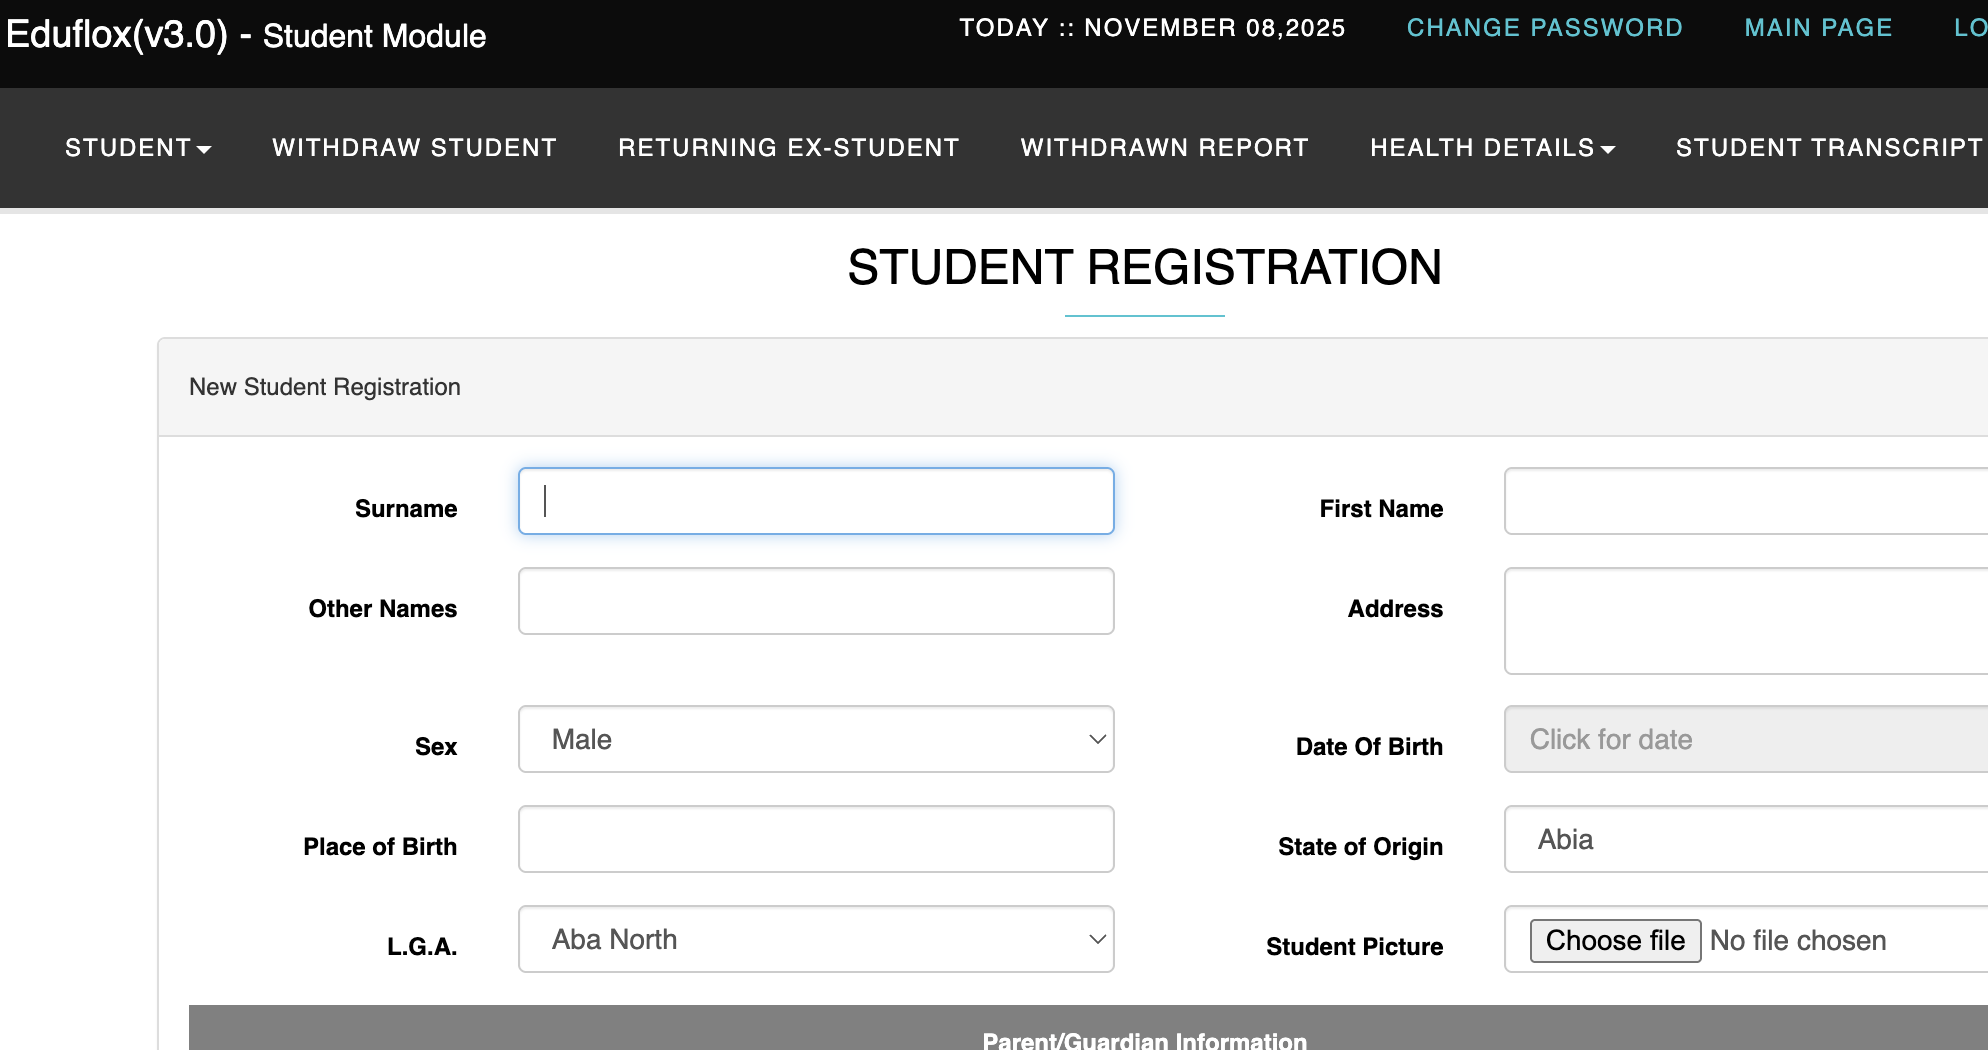Click the Other Names input field
The width and height of the screenshot is (1988, 1050).
pyautogui.click(x=816, y=601)
